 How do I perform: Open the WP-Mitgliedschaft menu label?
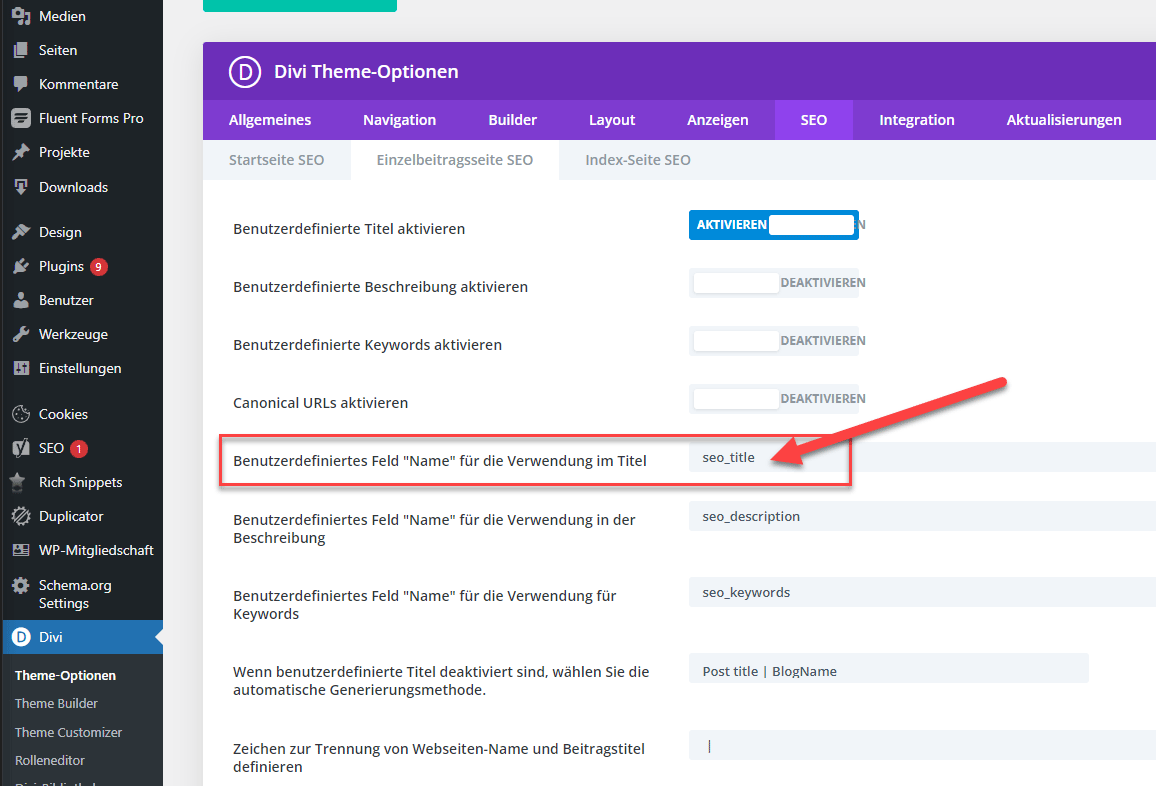click(96, 550)
